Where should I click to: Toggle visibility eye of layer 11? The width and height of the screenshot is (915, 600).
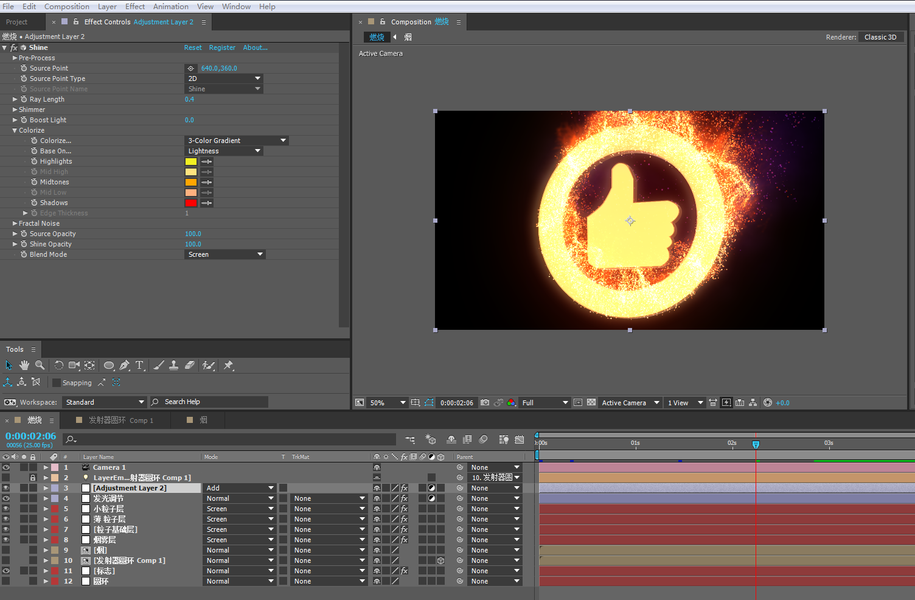point(6,571)
